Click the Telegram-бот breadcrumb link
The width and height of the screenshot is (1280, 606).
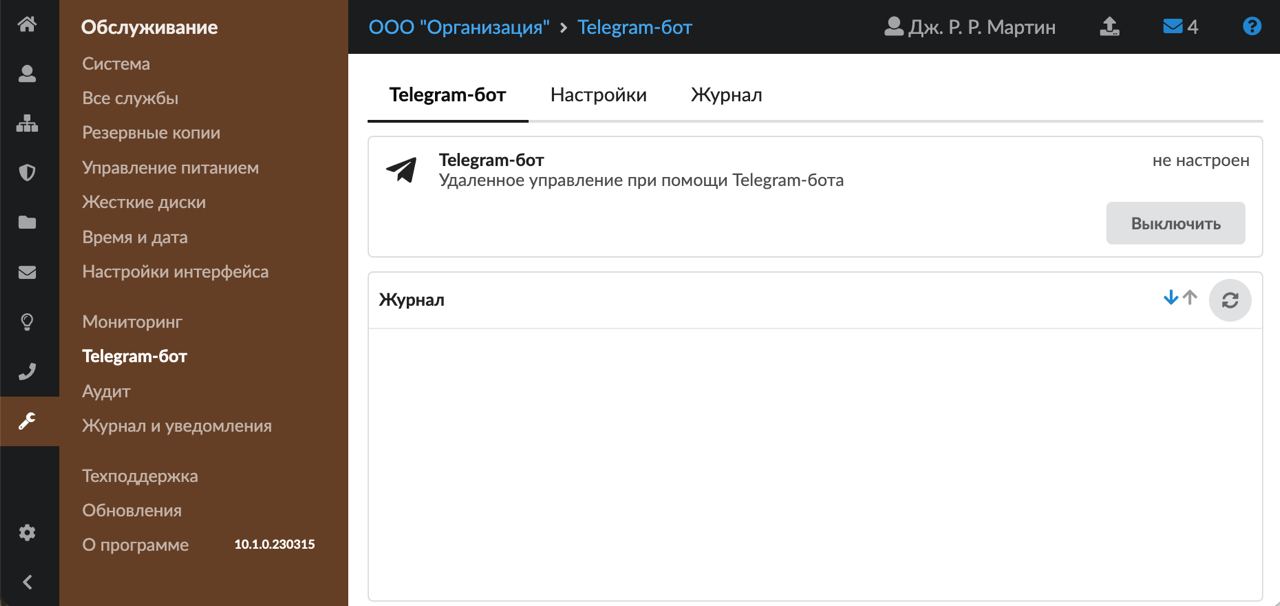635,27
